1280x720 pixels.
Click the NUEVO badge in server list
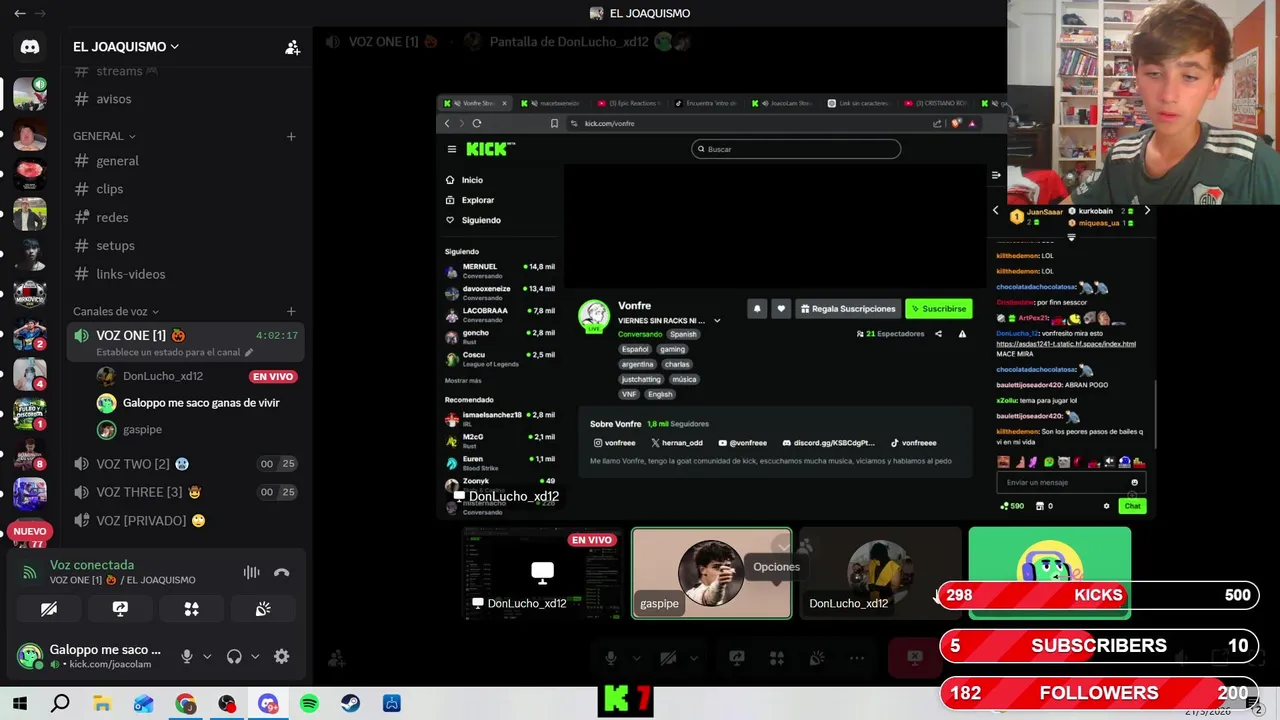click(x=30, y=531)
